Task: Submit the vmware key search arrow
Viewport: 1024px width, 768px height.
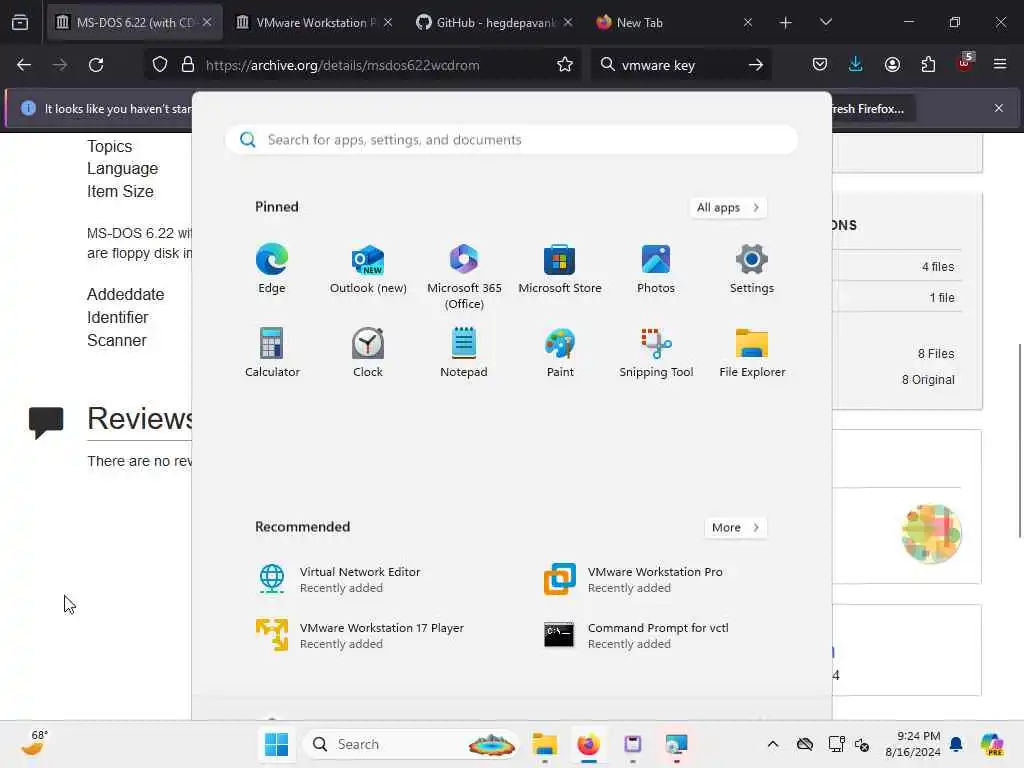Action: [756, 65]
